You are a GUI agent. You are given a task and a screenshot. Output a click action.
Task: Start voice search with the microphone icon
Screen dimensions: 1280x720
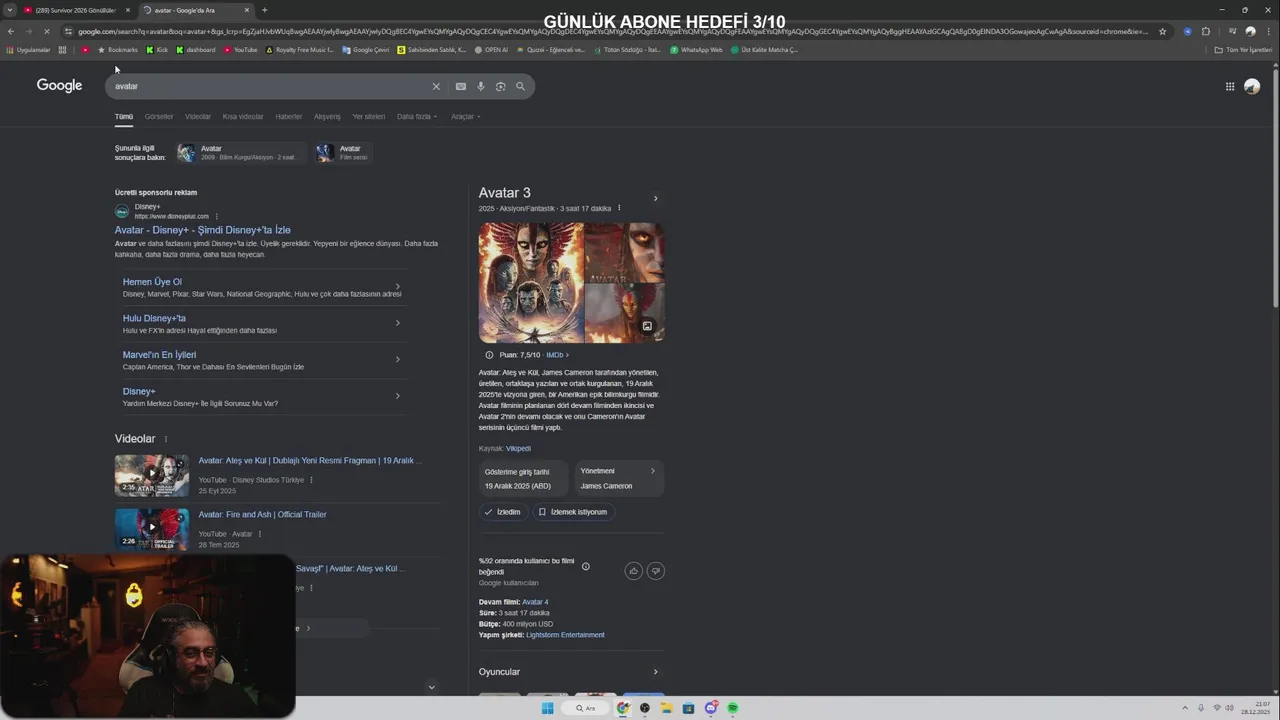click(480, 86)
